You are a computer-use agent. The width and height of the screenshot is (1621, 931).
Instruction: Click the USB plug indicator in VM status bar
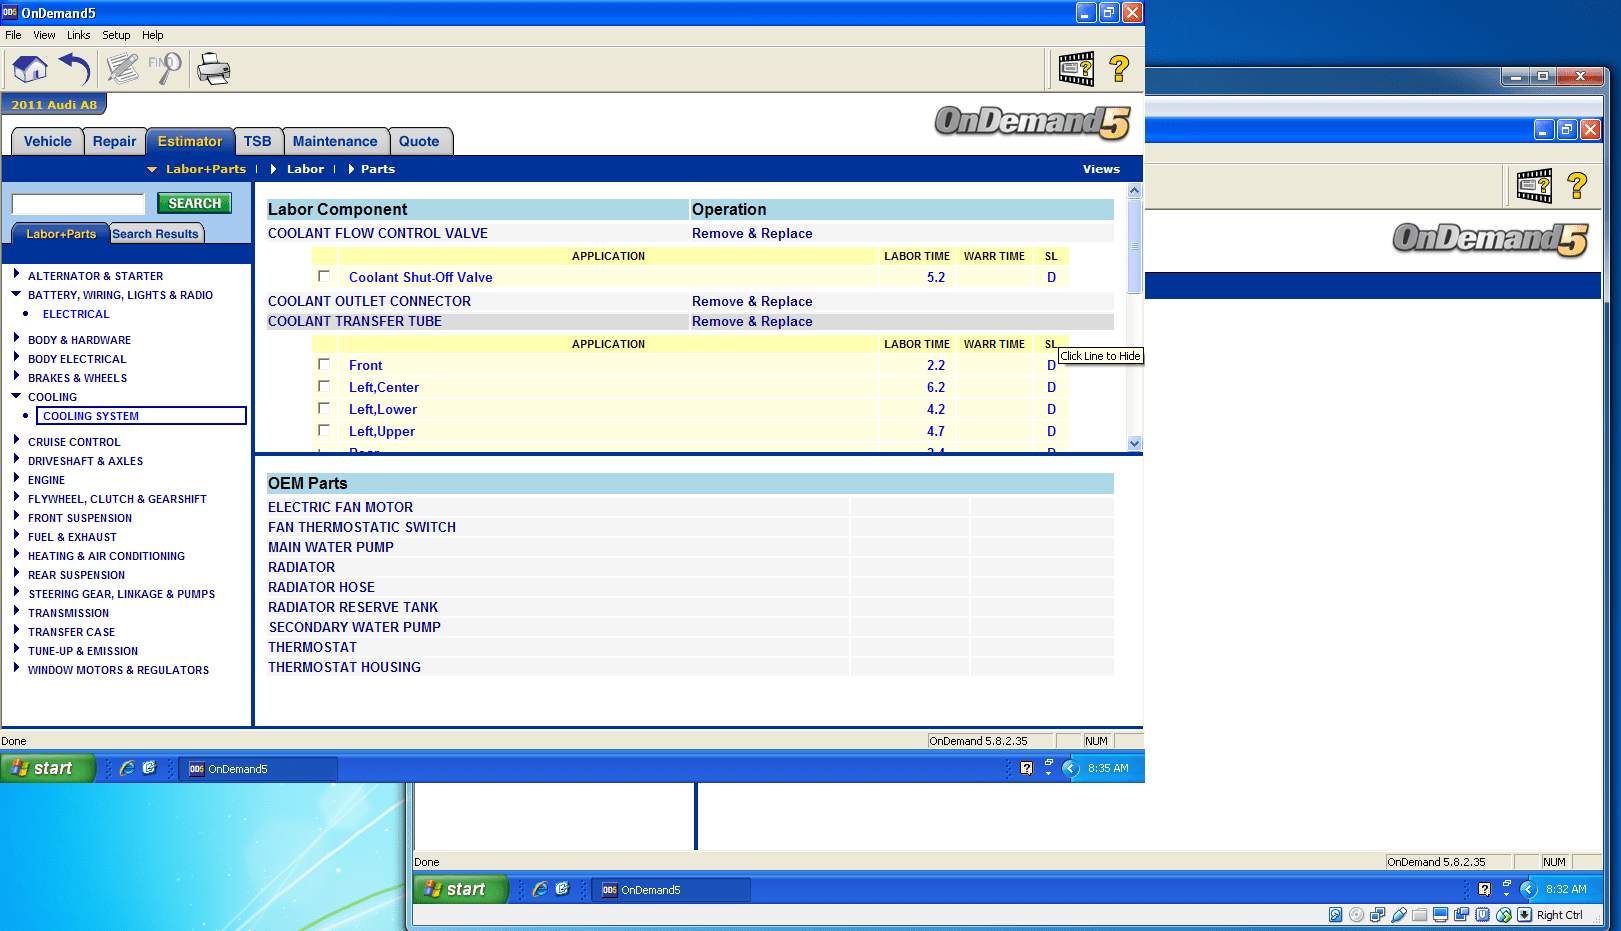(1399, 915)
